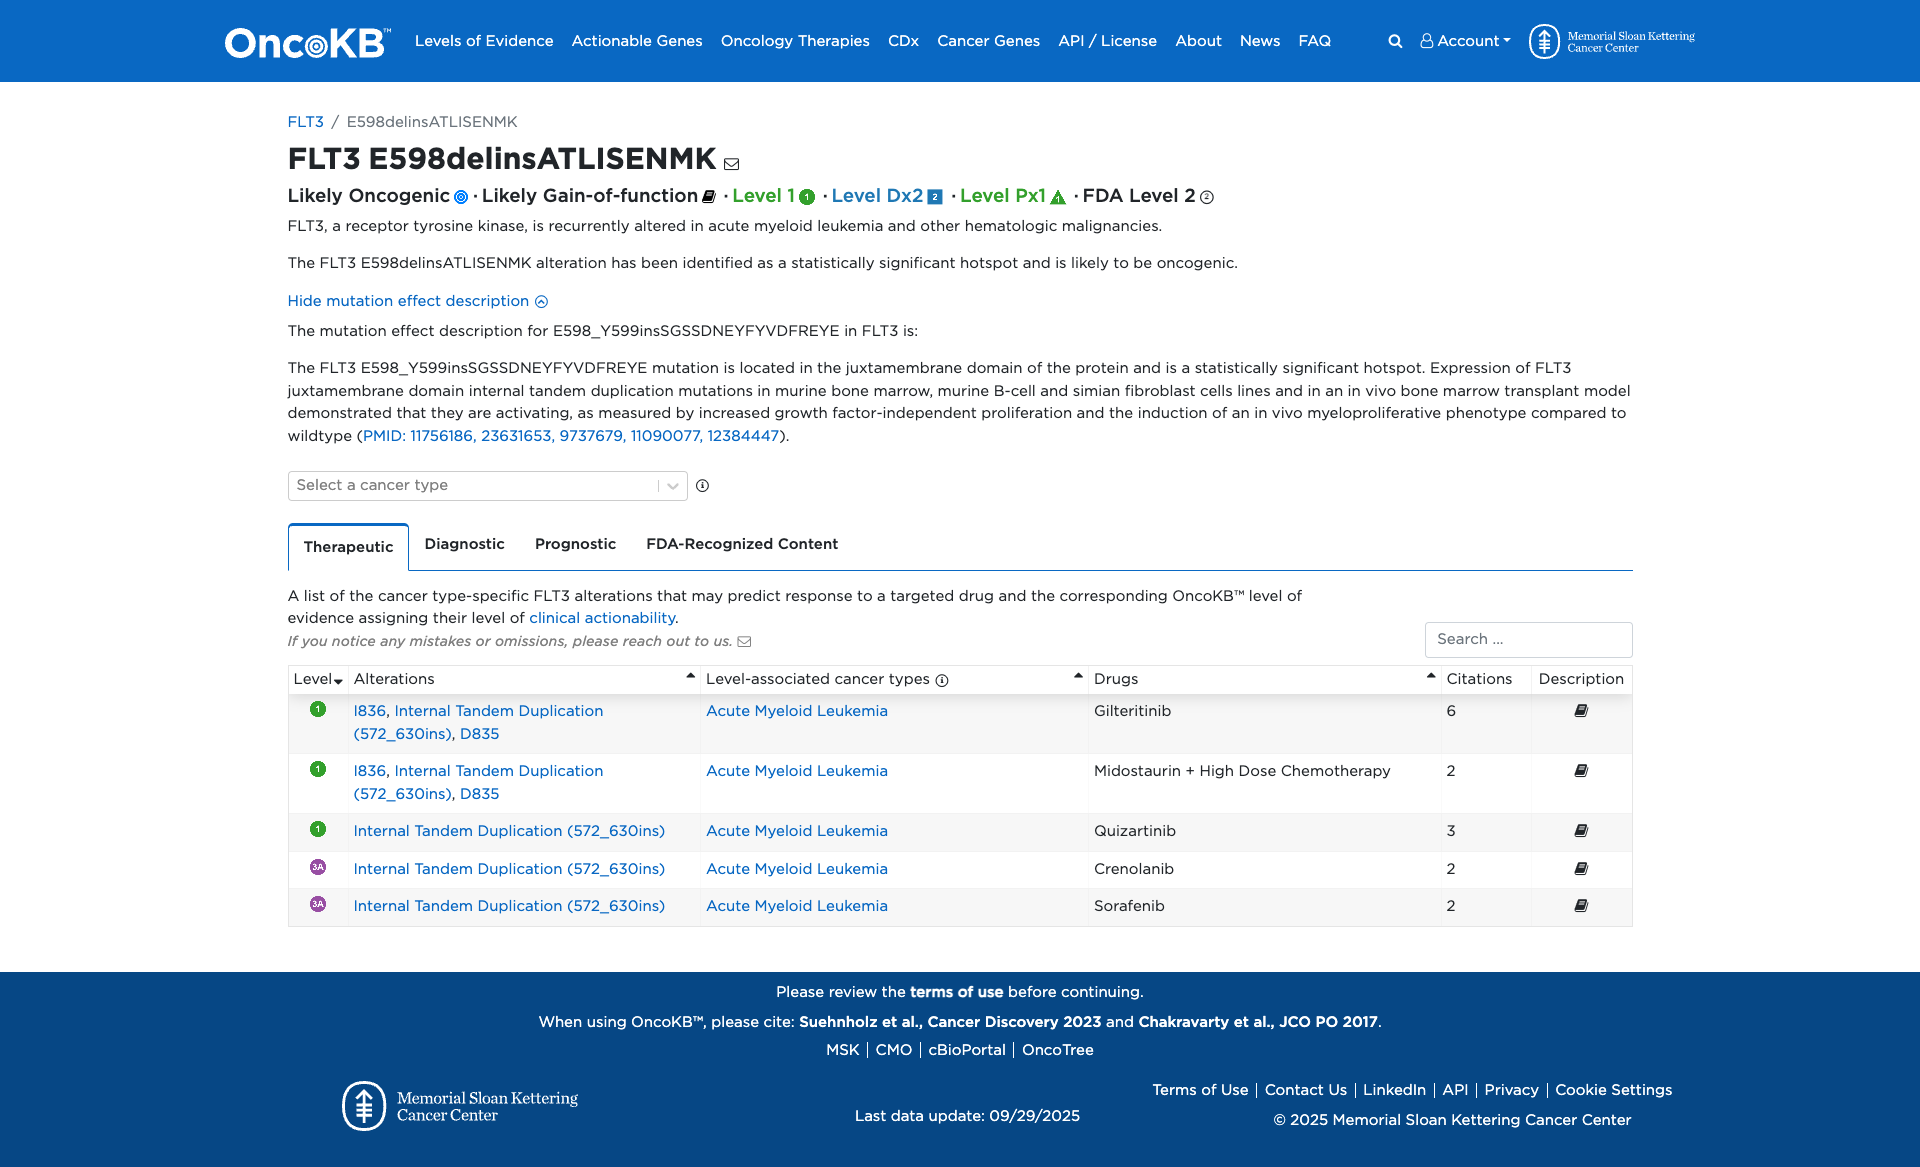1920x1167 pixels.
Task: Click the Likely Oncogenic bullseye icon
Action: click(x=461, y=197)
